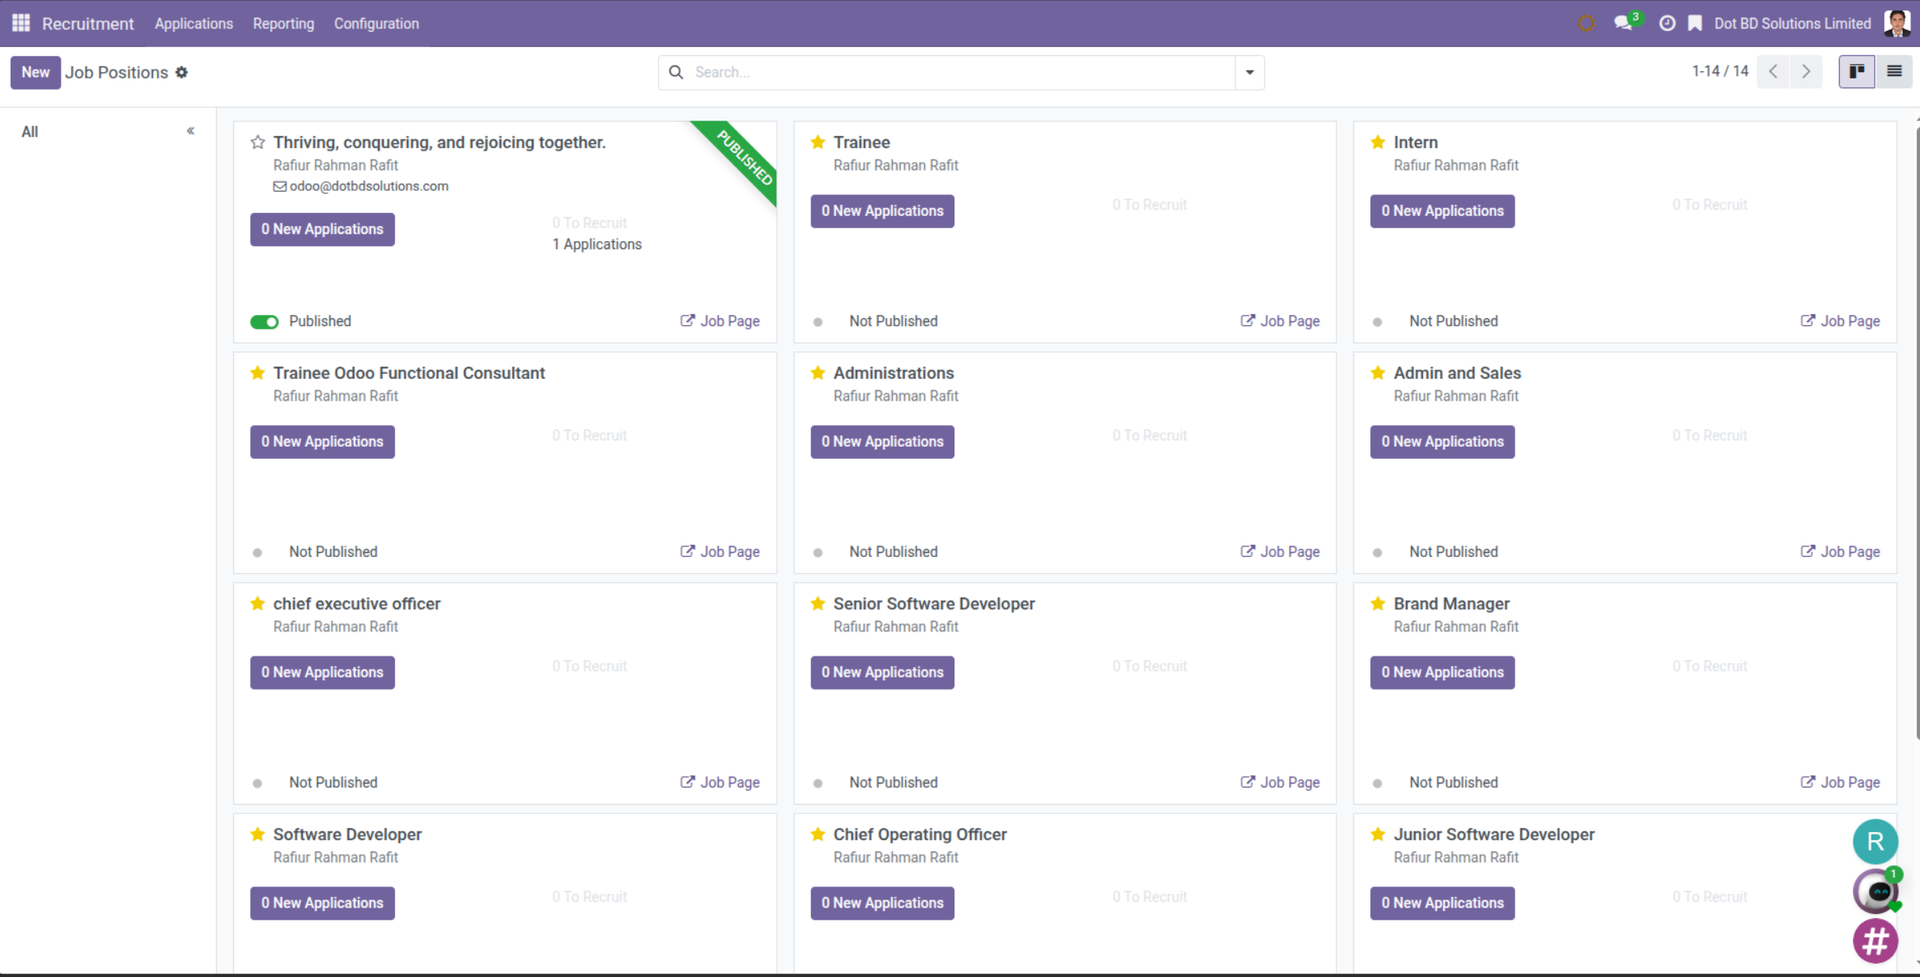
Task: Click the odoo@dotbdsolutions.com email alias
Action: tap(369, 186)
